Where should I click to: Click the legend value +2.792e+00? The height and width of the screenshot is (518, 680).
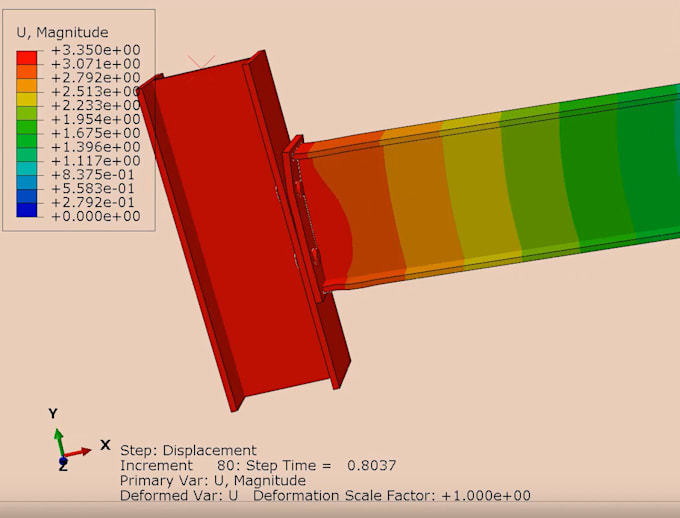pos(96,78)
